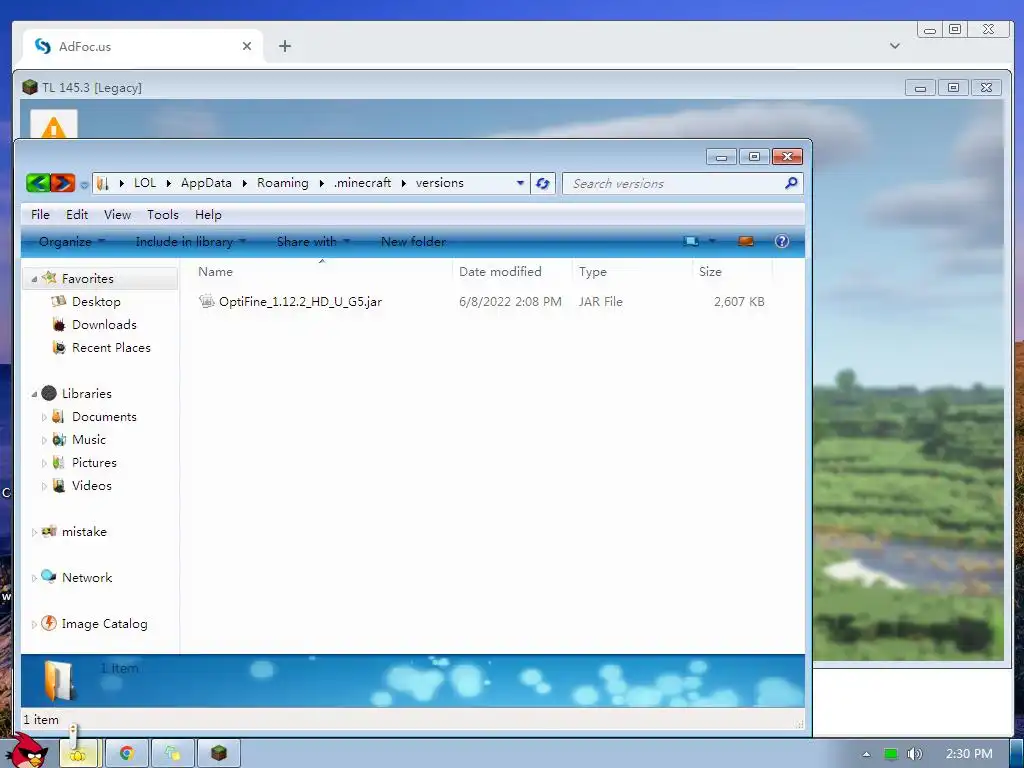Open the View menu
The image size is (1024, 768).
coord(117,215)
